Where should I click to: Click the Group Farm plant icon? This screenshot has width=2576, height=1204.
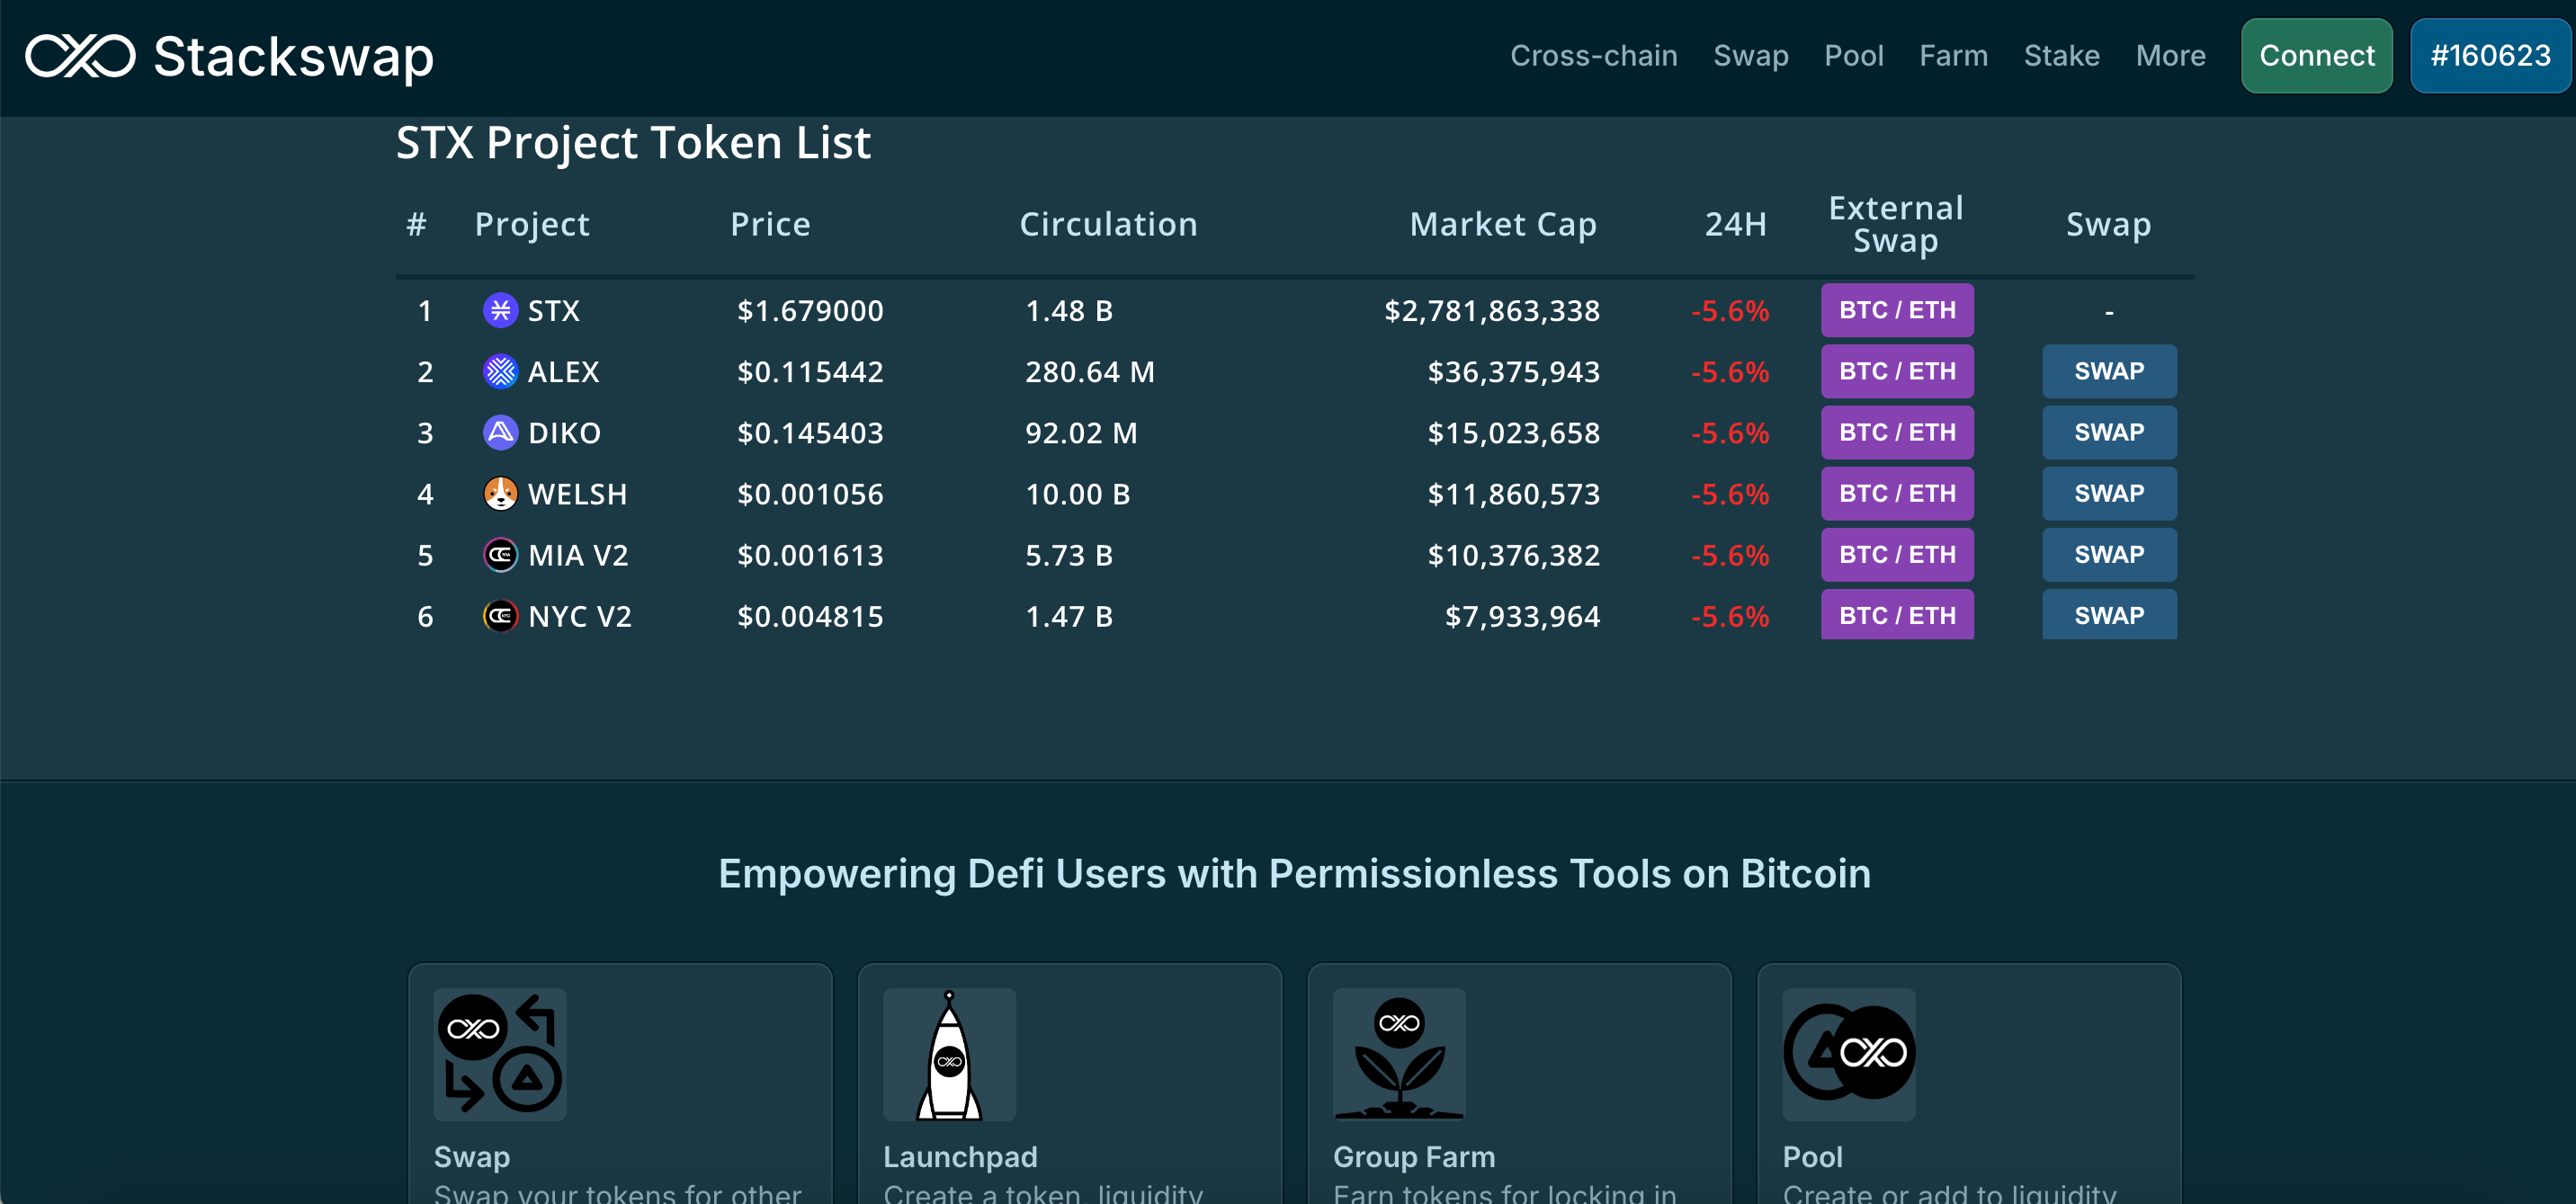[1399, 1054]
